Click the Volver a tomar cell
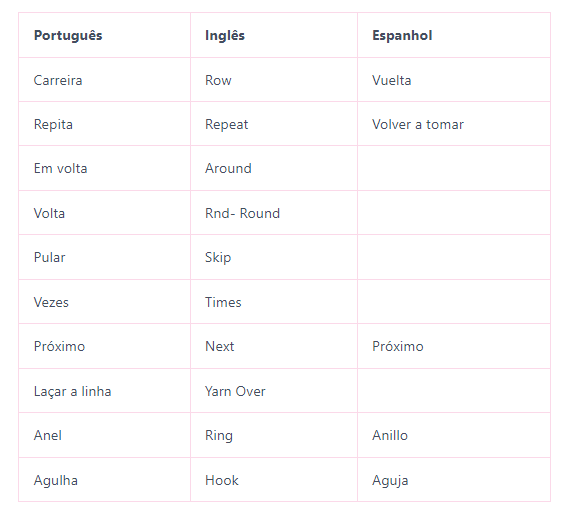The height and width of the screenshot is (514, 566). pos(454,124)
